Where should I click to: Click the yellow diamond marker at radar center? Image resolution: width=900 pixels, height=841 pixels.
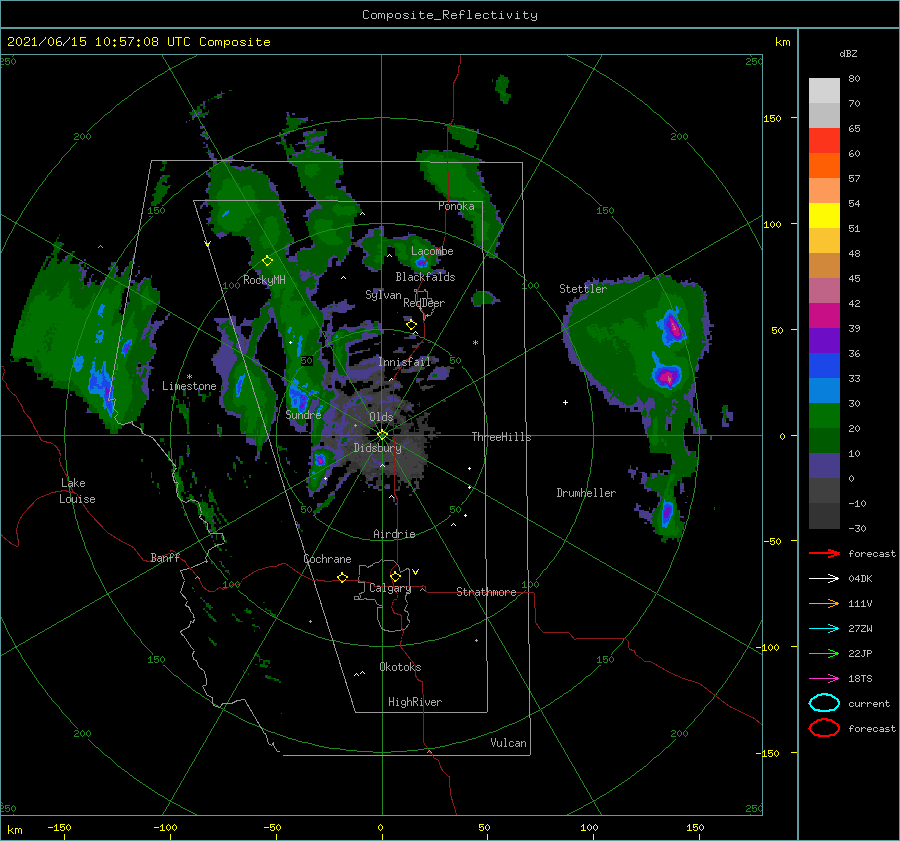(x=382, y=435)
